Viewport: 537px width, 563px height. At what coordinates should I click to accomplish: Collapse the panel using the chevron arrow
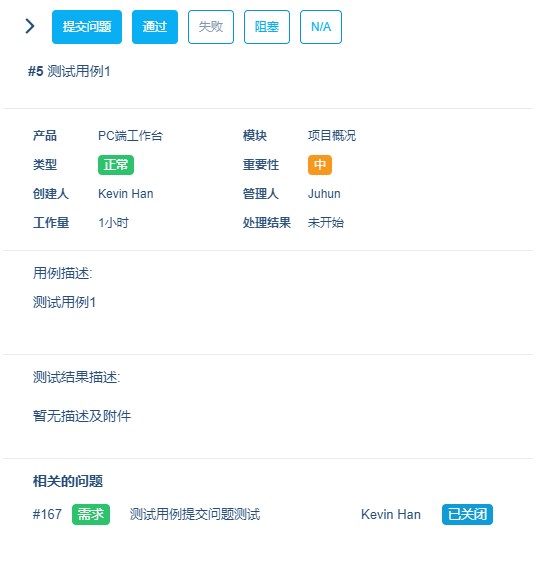pyautogui.click(x=30, y=27)
